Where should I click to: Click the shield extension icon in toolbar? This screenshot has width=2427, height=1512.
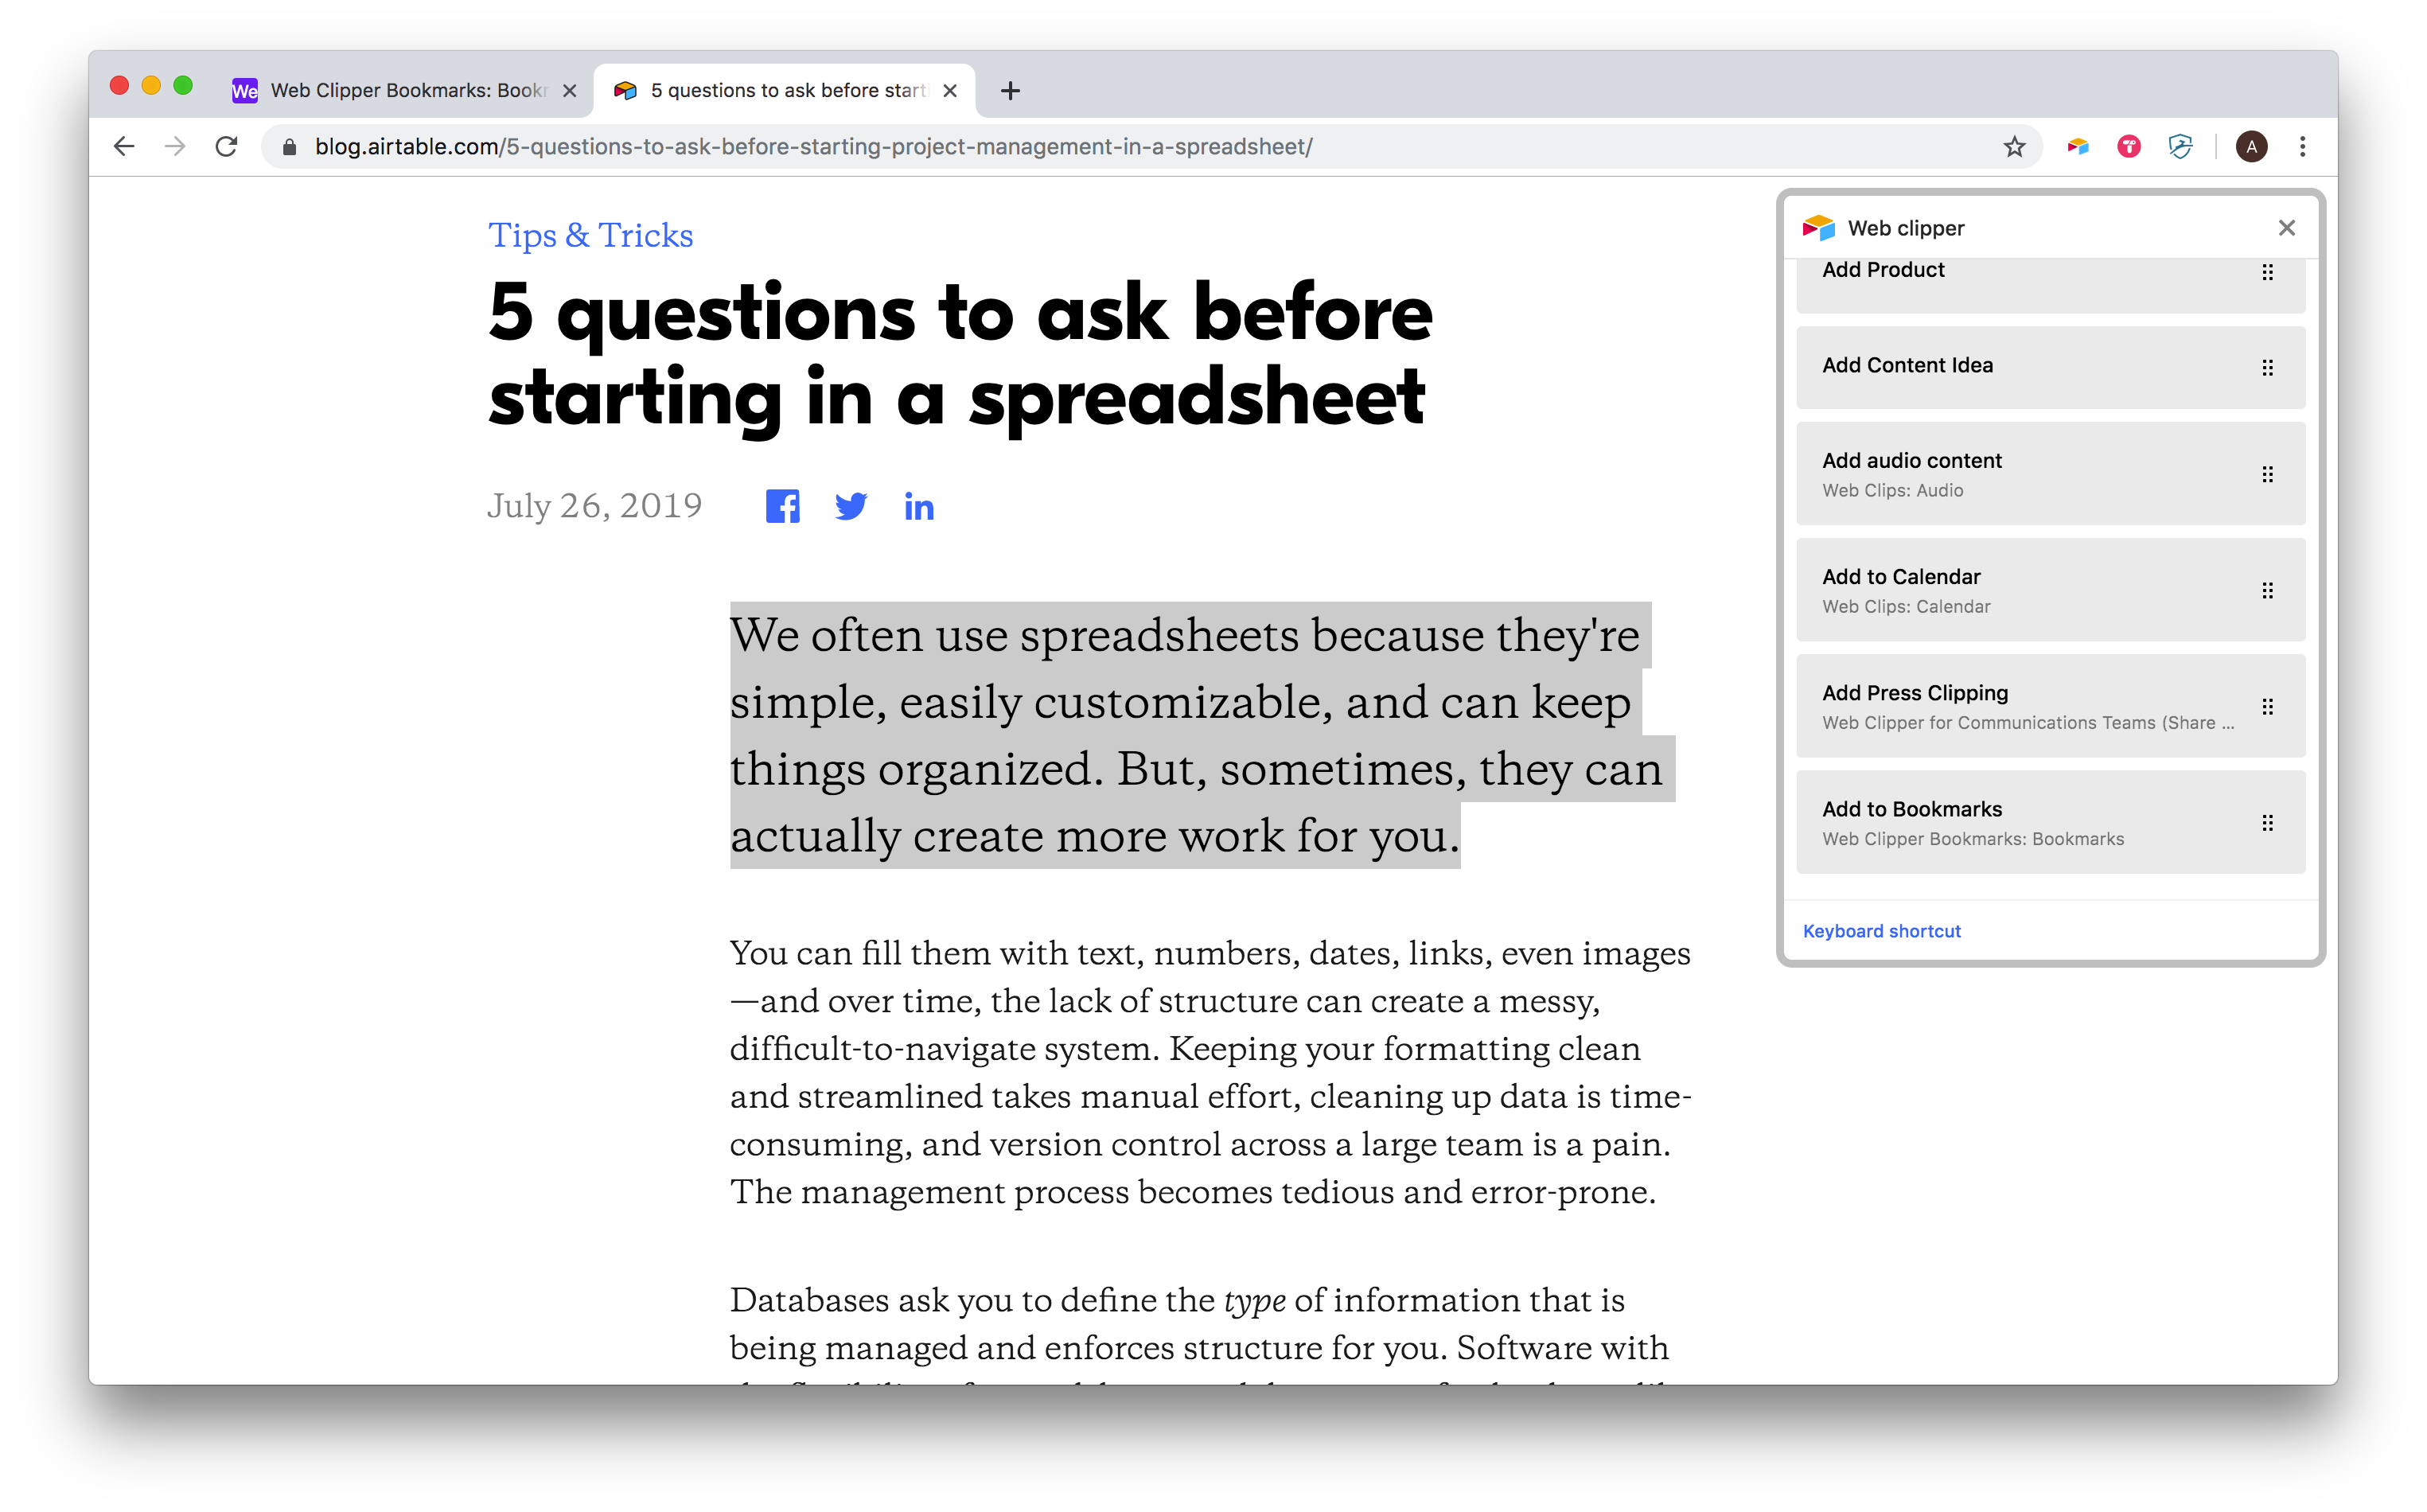2180,147
